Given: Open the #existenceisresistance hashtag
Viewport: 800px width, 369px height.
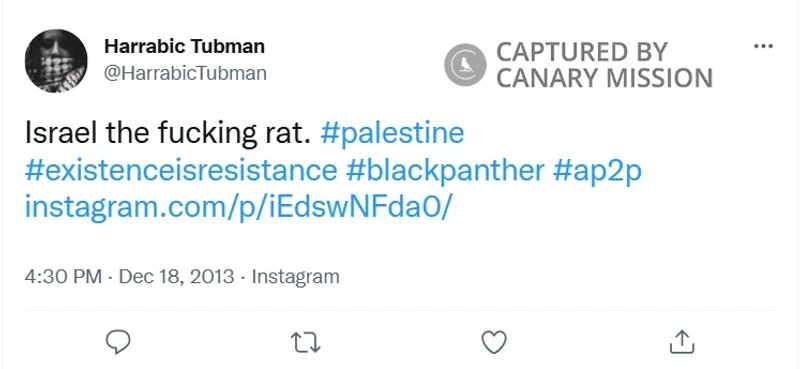Looking at the screenshot, I should point(181,170).
